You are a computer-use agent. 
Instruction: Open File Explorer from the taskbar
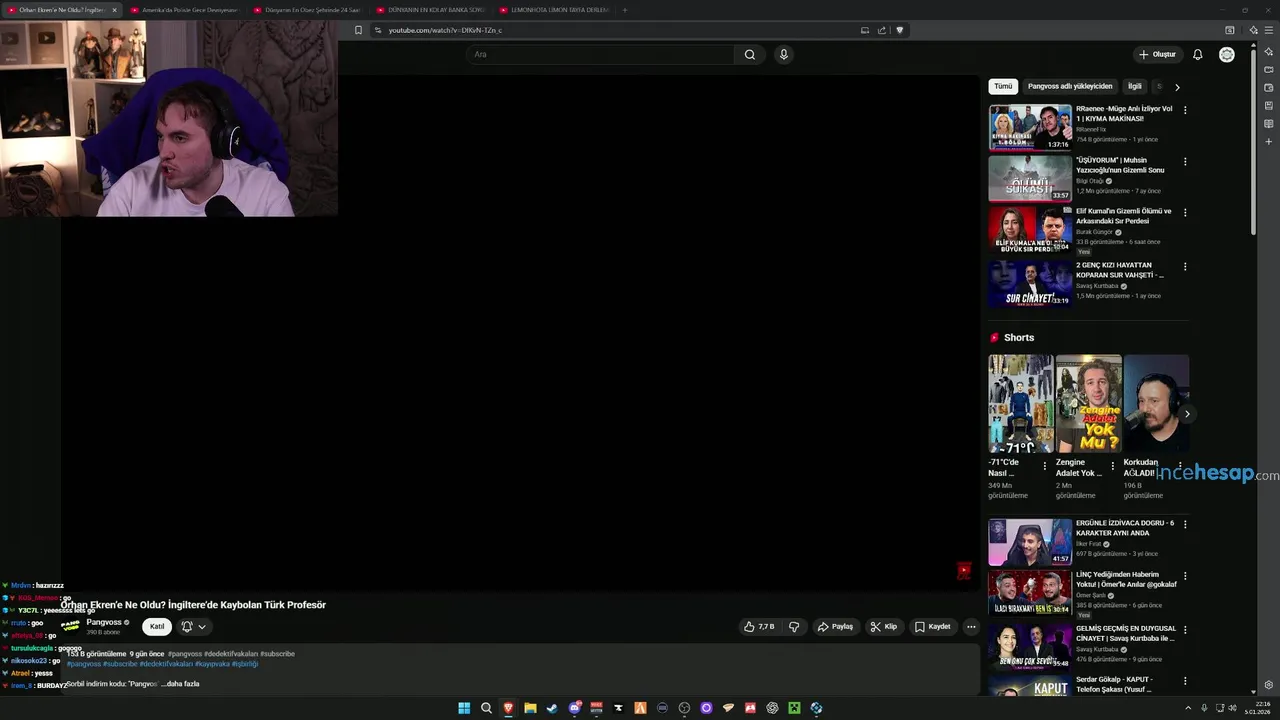click(530, 708)
